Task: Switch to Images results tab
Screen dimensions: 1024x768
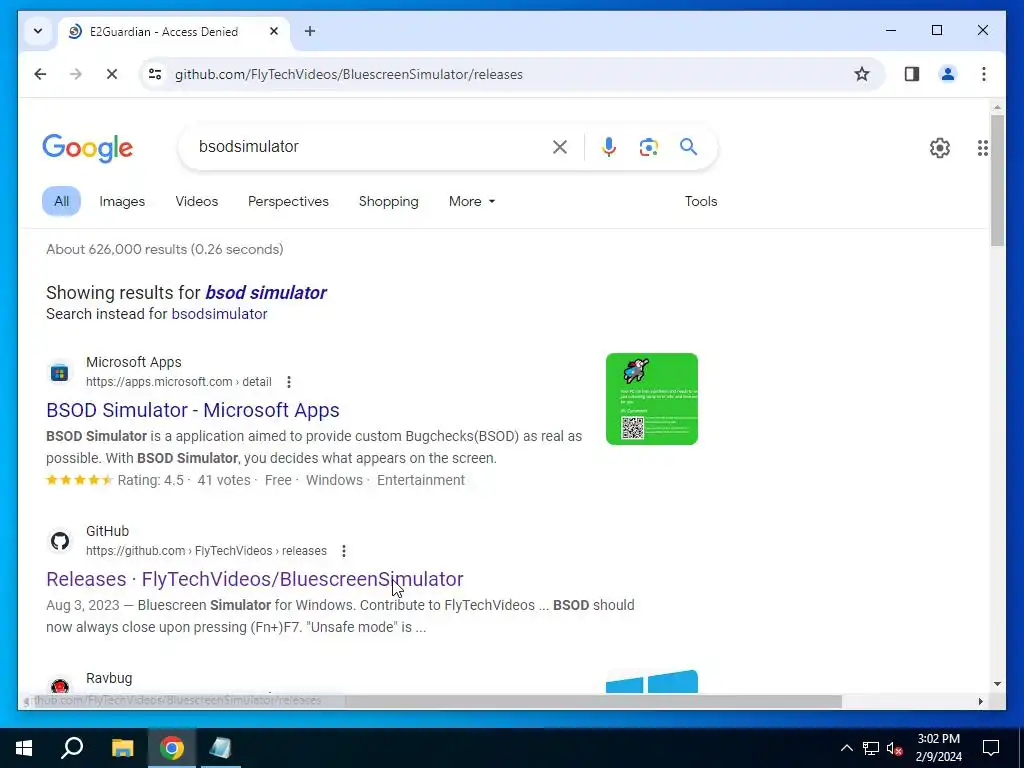Action: point(122,201)
